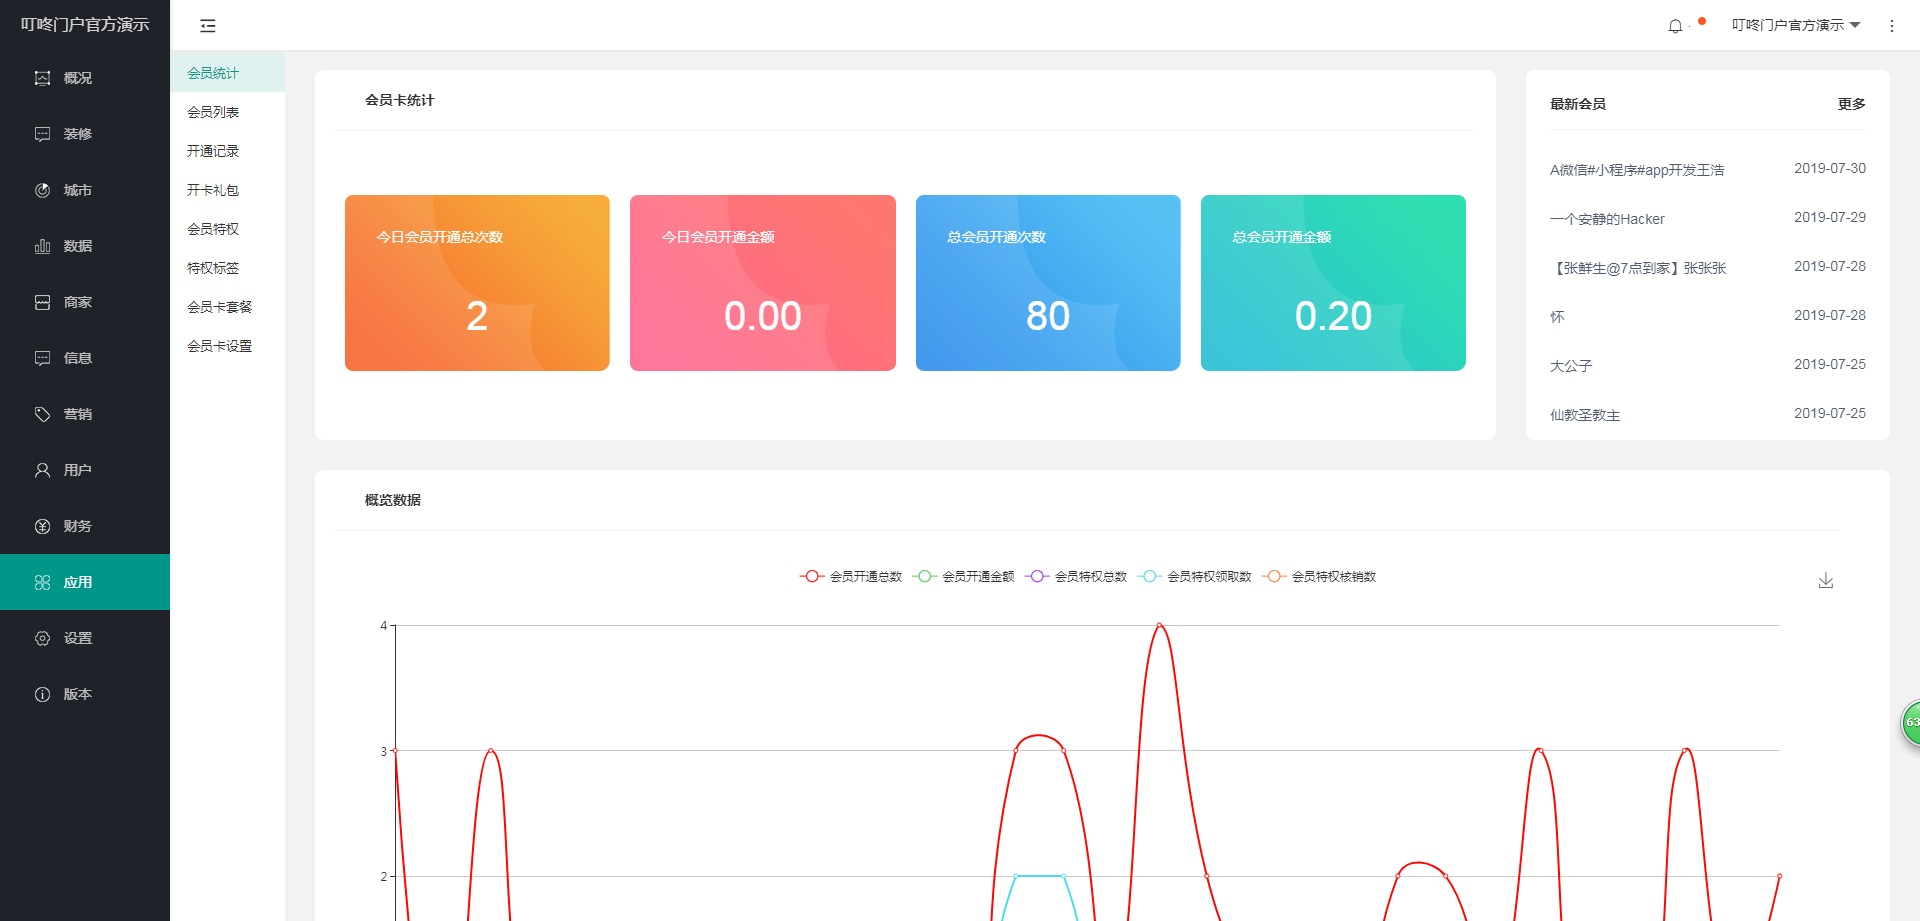
Task: Open the 会员卡设置 submenu item
Action: click(x=227, y=346)
